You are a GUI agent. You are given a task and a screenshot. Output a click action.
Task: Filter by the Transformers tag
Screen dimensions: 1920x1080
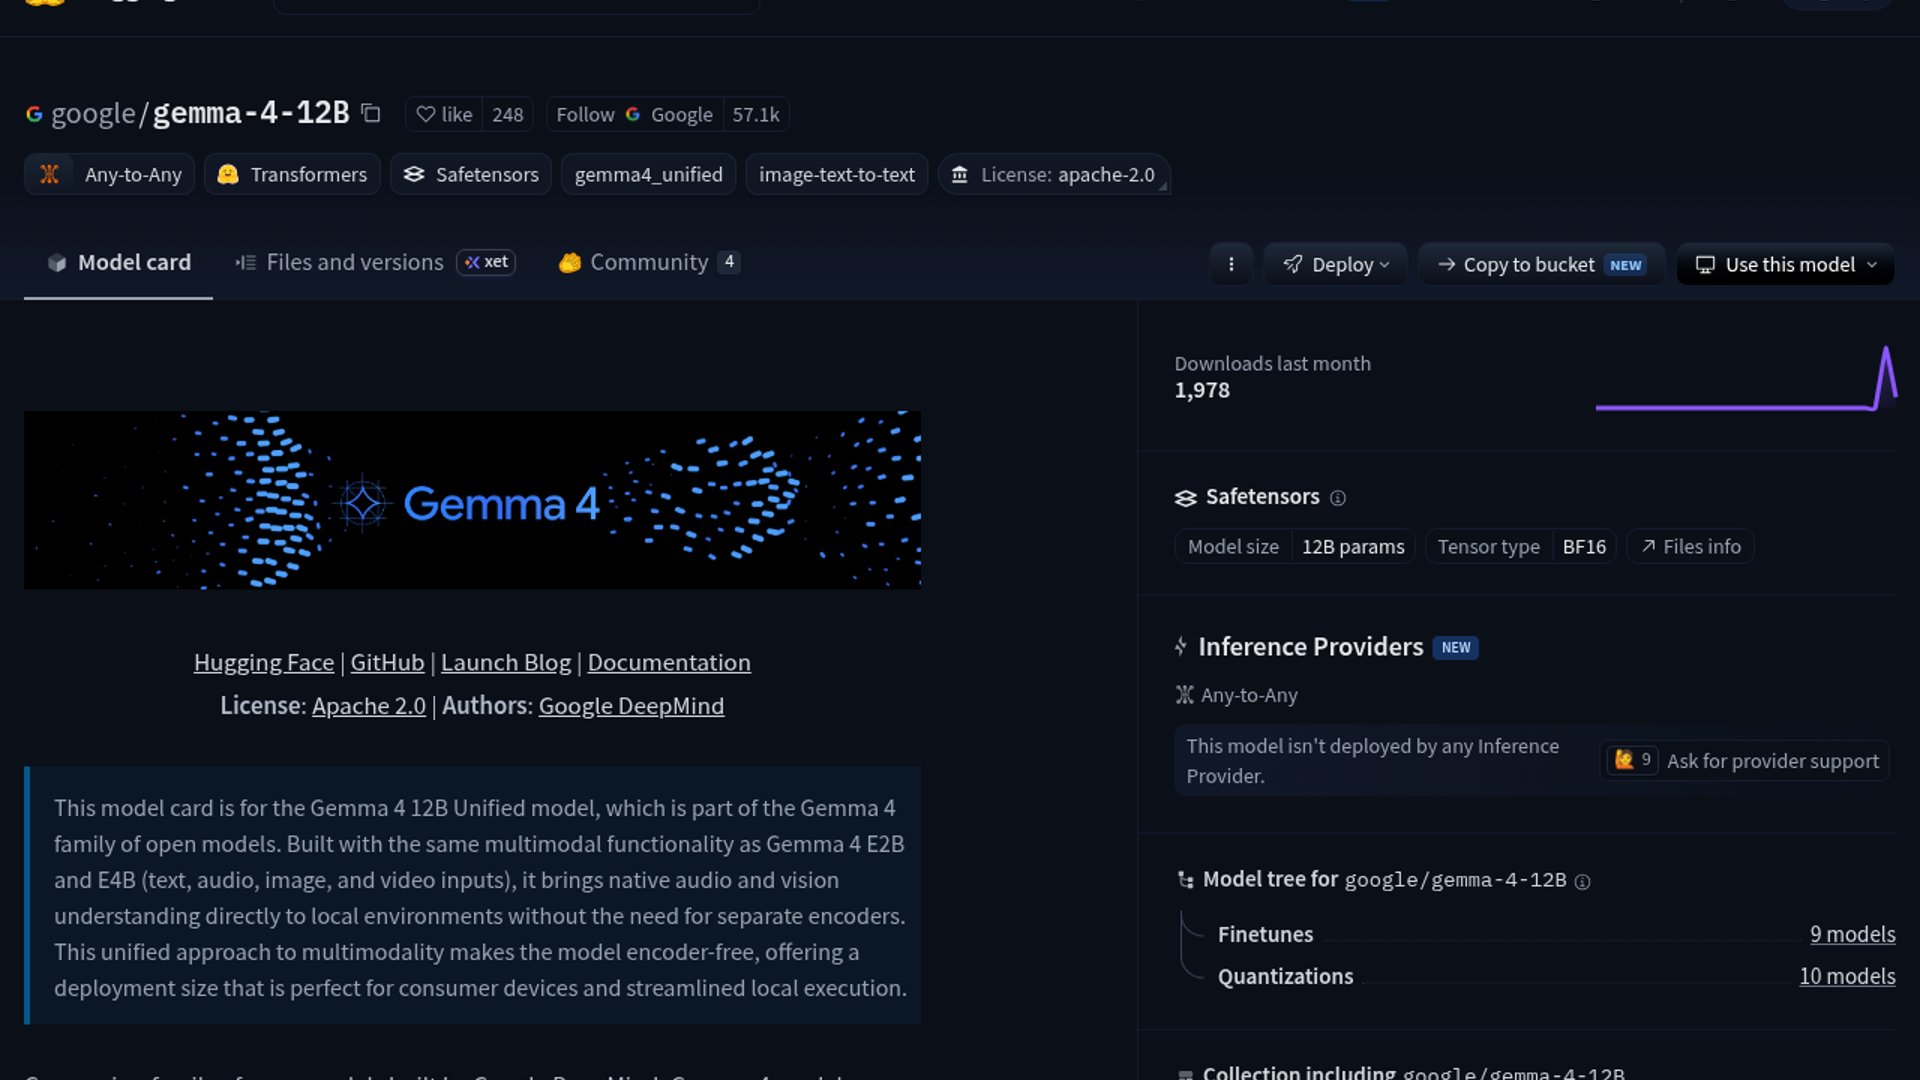(x=292, y=174)
